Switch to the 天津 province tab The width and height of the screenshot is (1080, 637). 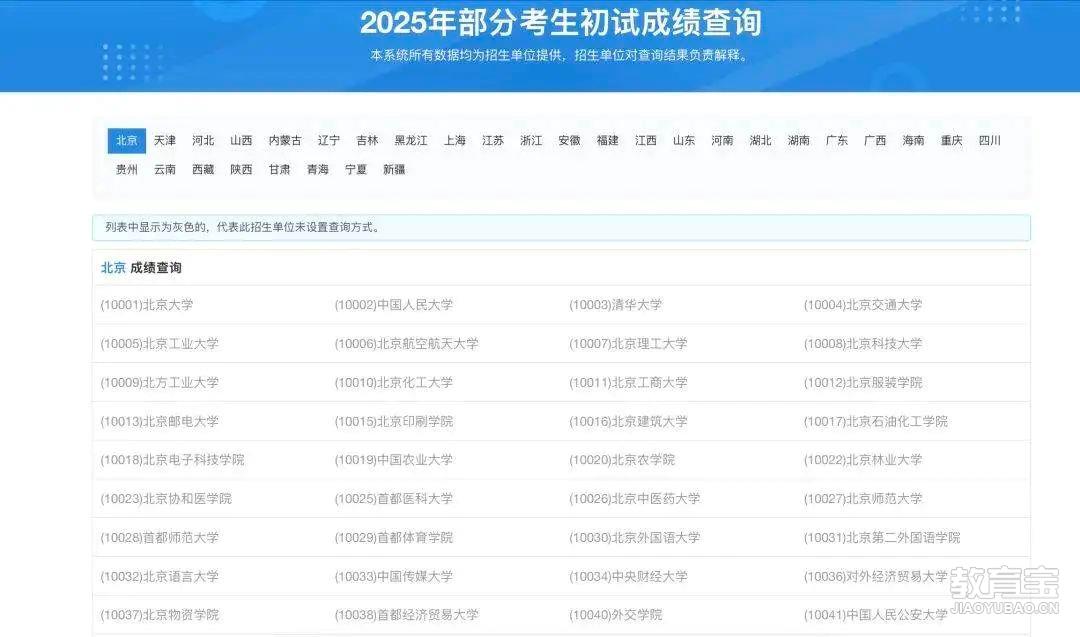tap(165, 140)
